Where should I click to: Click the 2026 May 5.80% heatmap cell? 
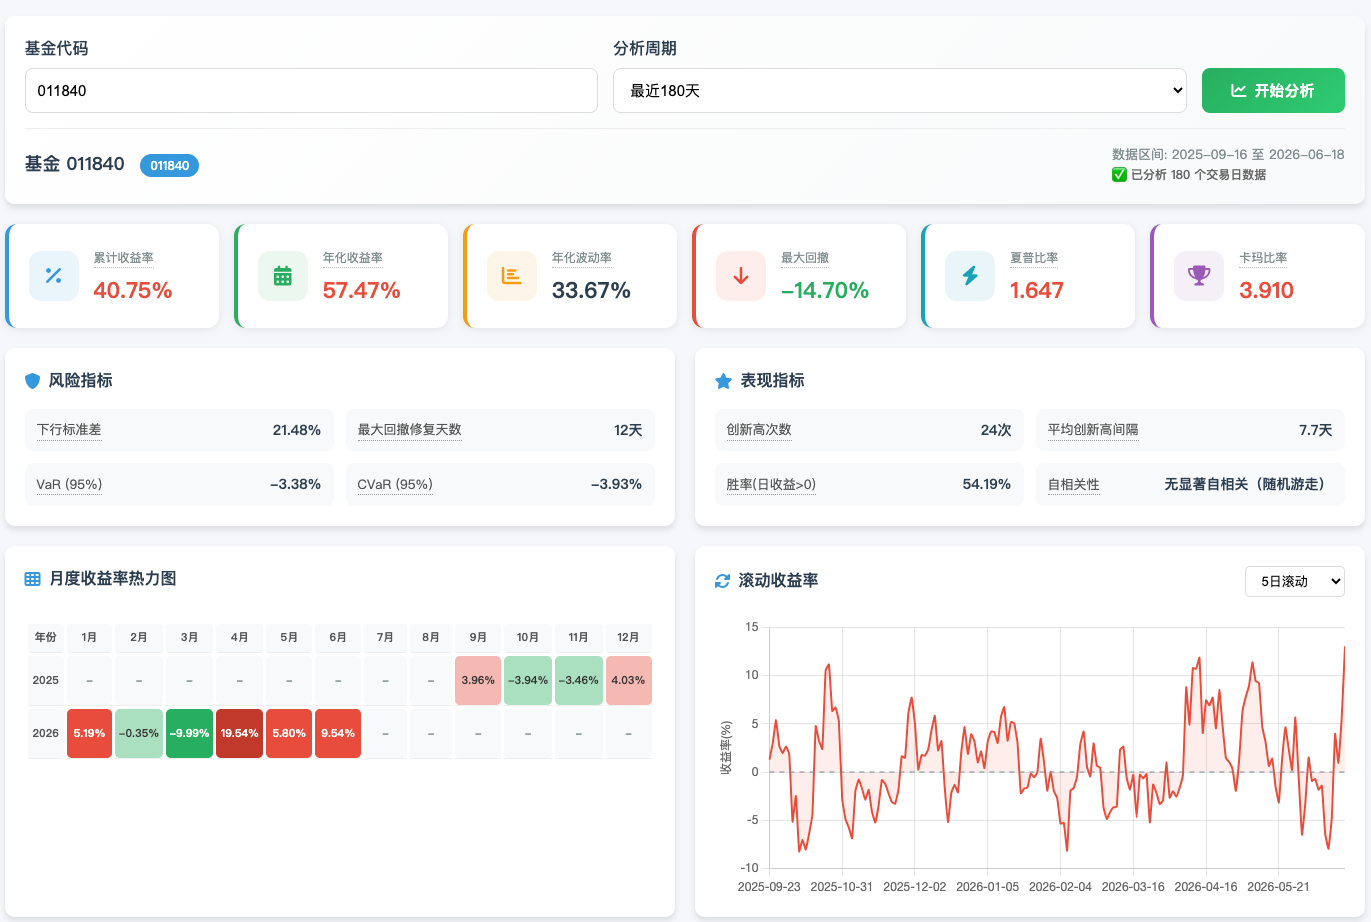(289, 734)
